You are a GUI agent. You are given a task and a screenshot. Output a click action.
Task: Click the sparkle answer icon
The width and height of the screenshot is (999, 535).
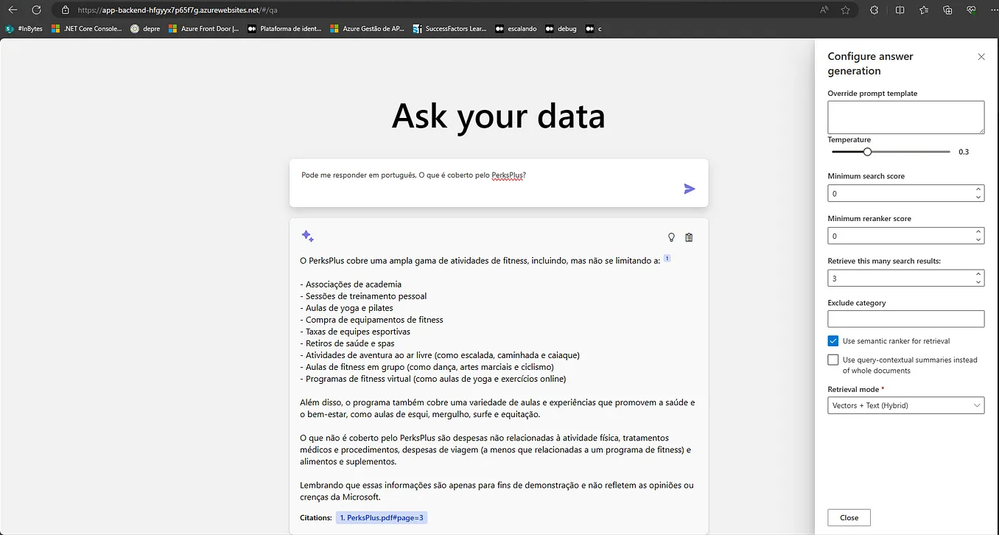308,236
